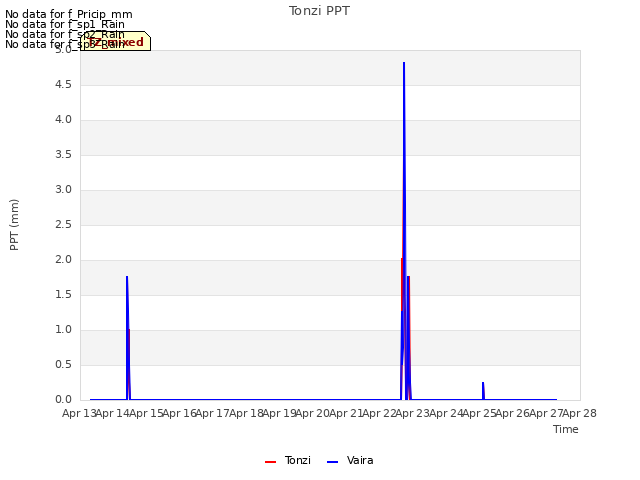Click the Apr 28 x-axis tick label

580,413
